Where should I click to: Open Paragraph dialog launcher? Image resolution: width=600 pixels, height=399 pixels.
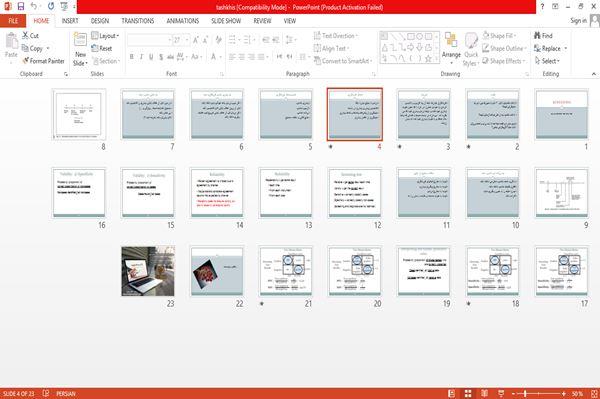(373, 74)
